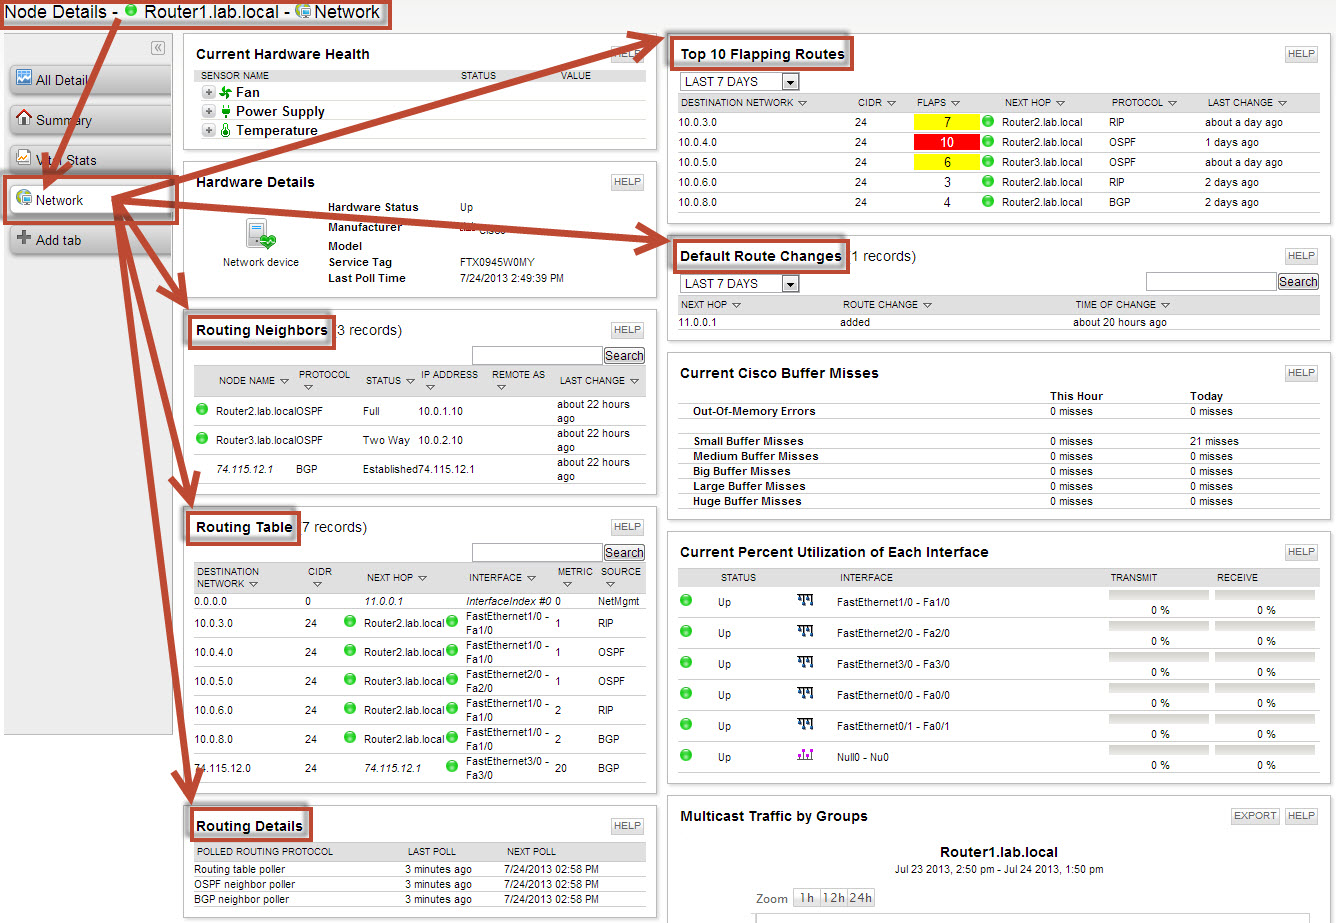
Task: Open the All Details tab
Action: [x=90, y=80]
